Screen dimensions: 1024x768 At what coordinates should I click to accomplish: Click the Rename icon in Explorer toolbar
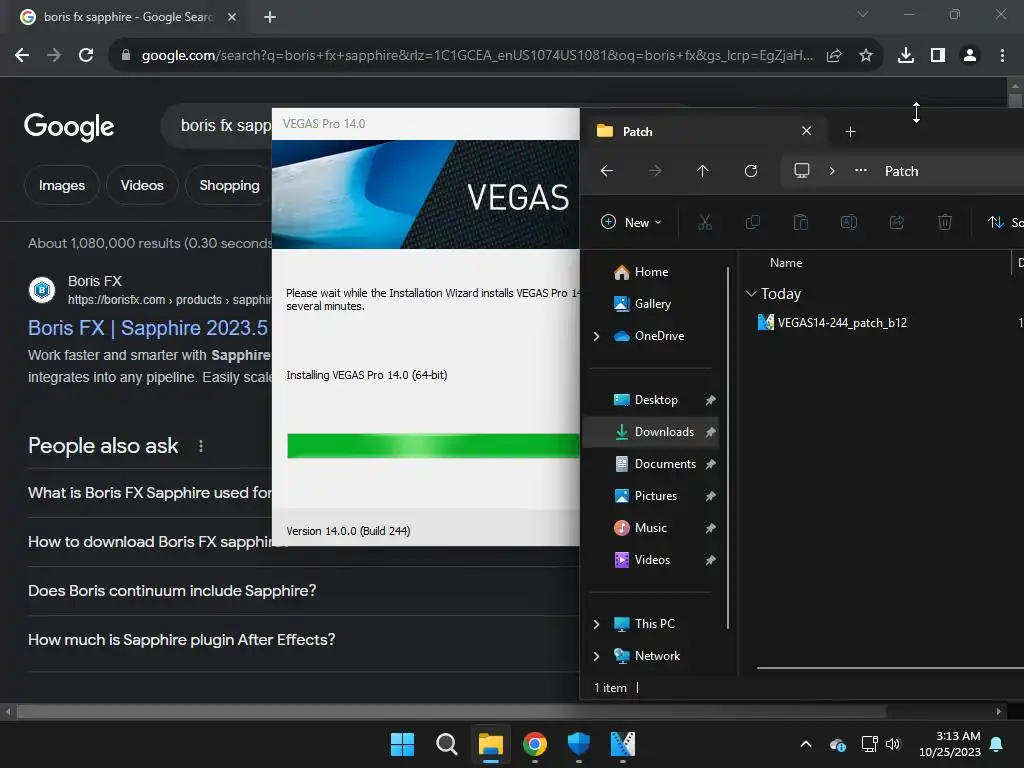point(849,223)
